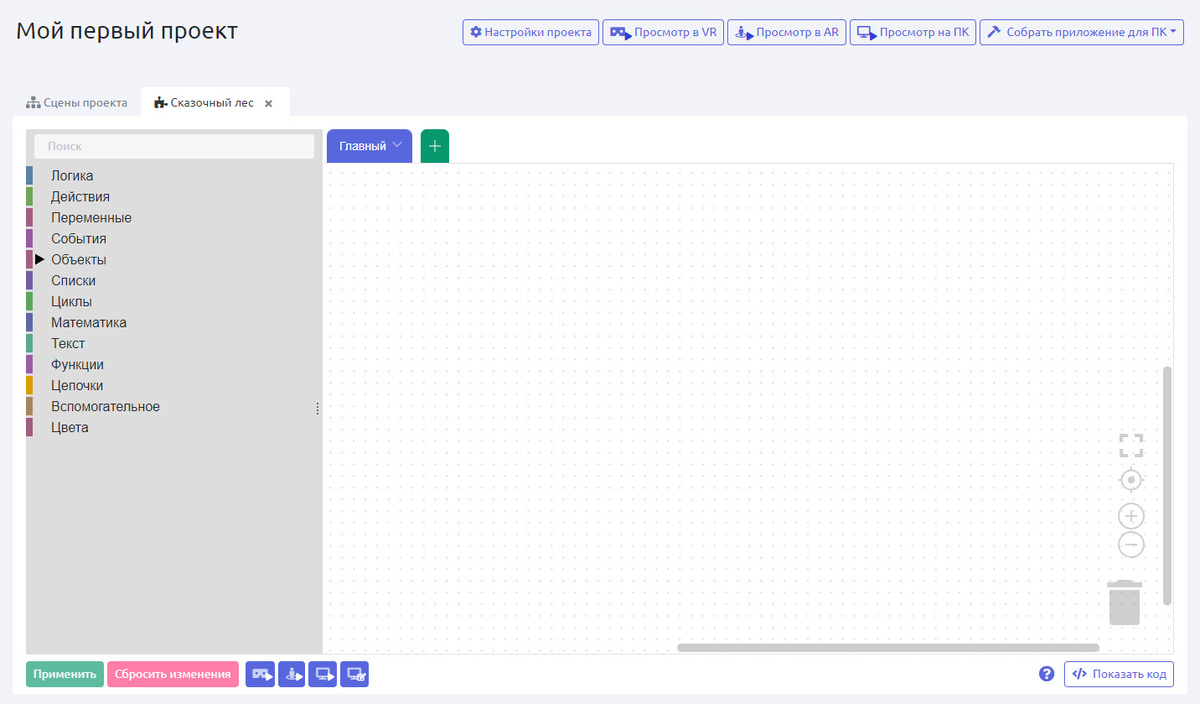Viewport: 1200px width, 704px height.
Task: Click Просмотр в VR top button
Action: (663, 32)
